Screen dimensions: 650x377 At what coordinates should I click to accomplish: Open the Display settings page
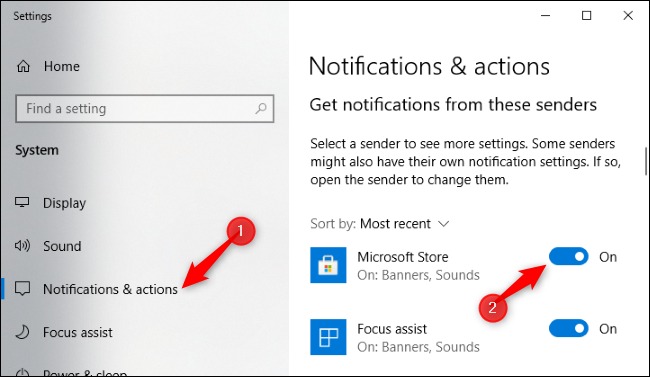tap(64, 203)
